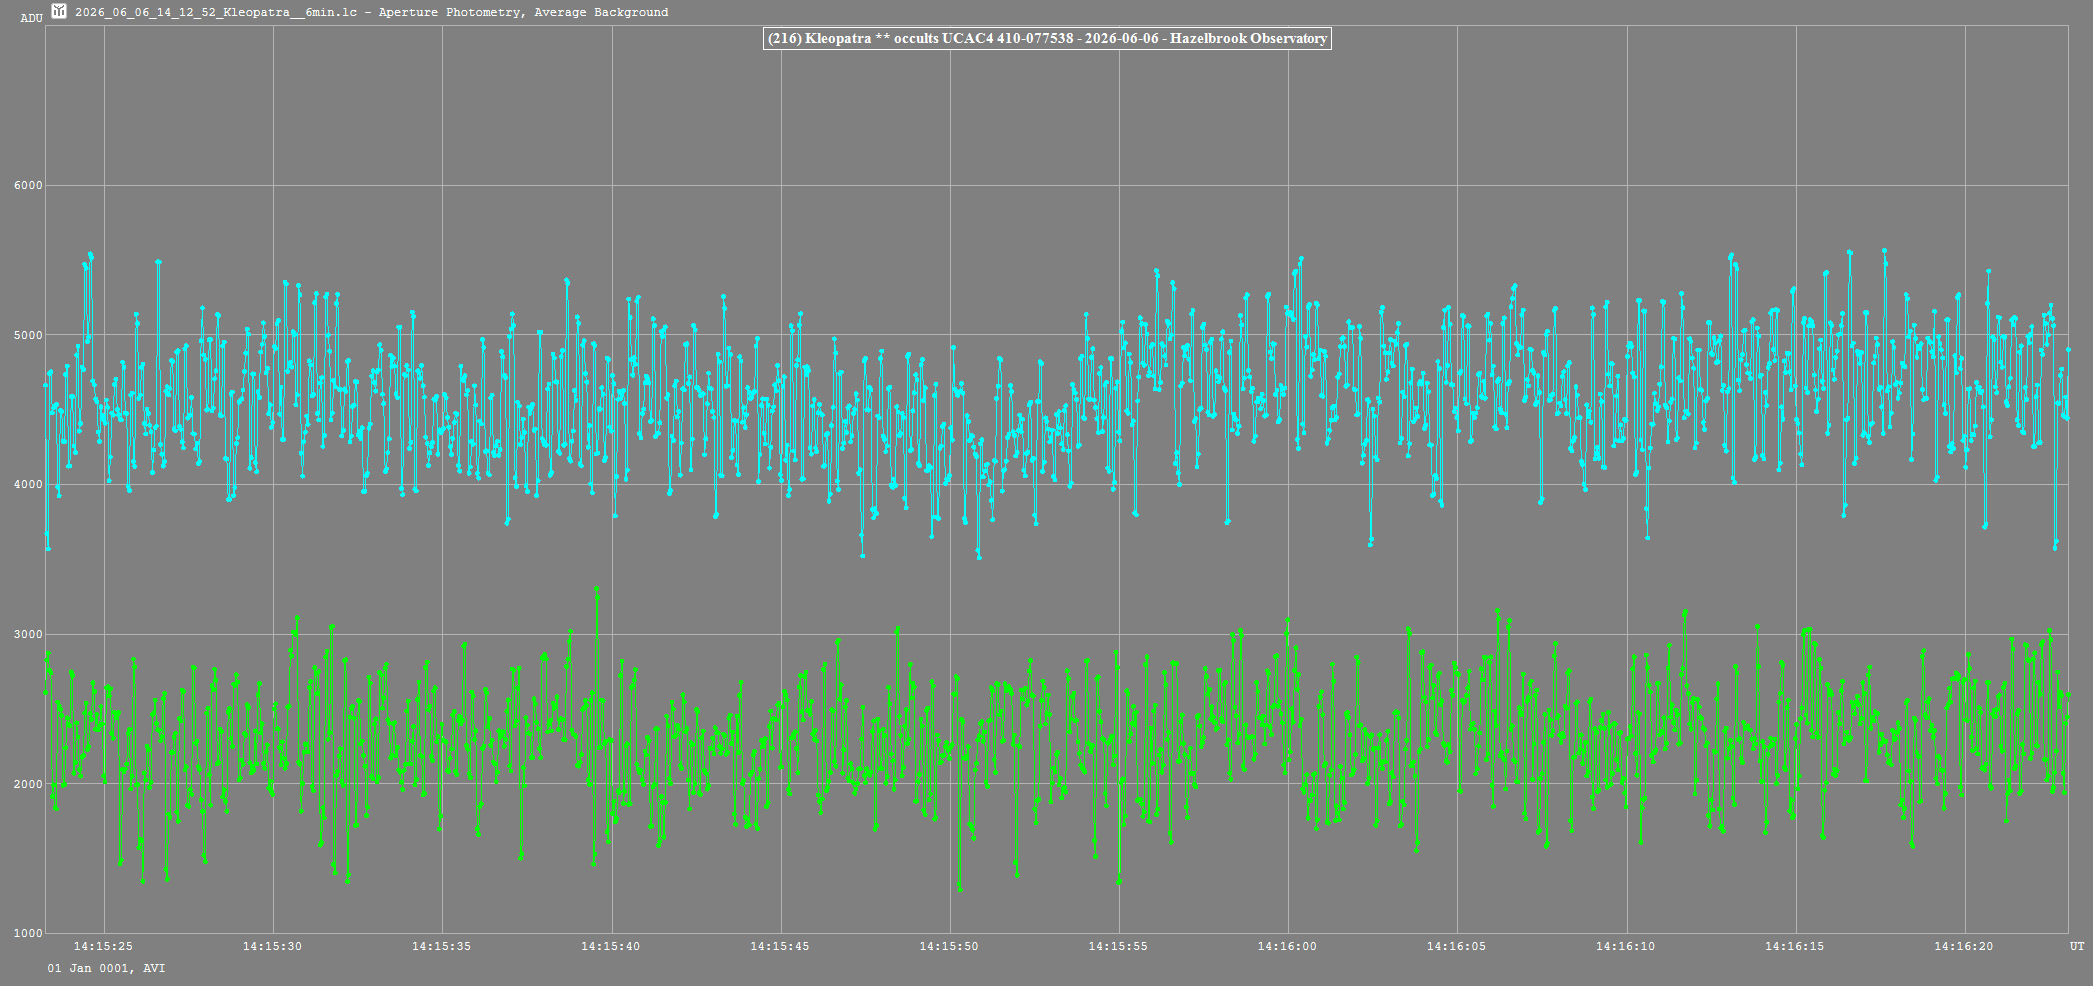The width and height of the screenshot is (2093, 986).
Task: Click the 14:15:45 time axis label
Action: (x=780, y=946)
